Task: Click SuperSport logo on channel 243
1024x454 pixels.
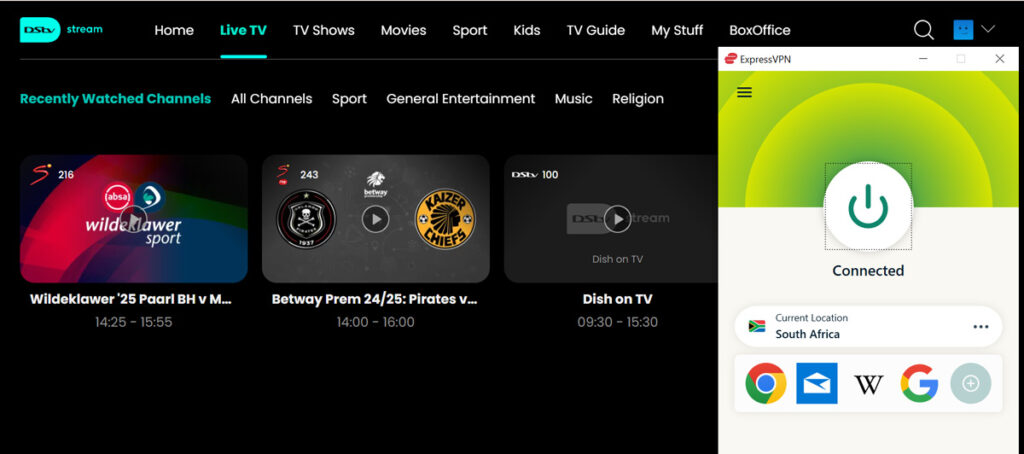Action: (x=283, y=174)
